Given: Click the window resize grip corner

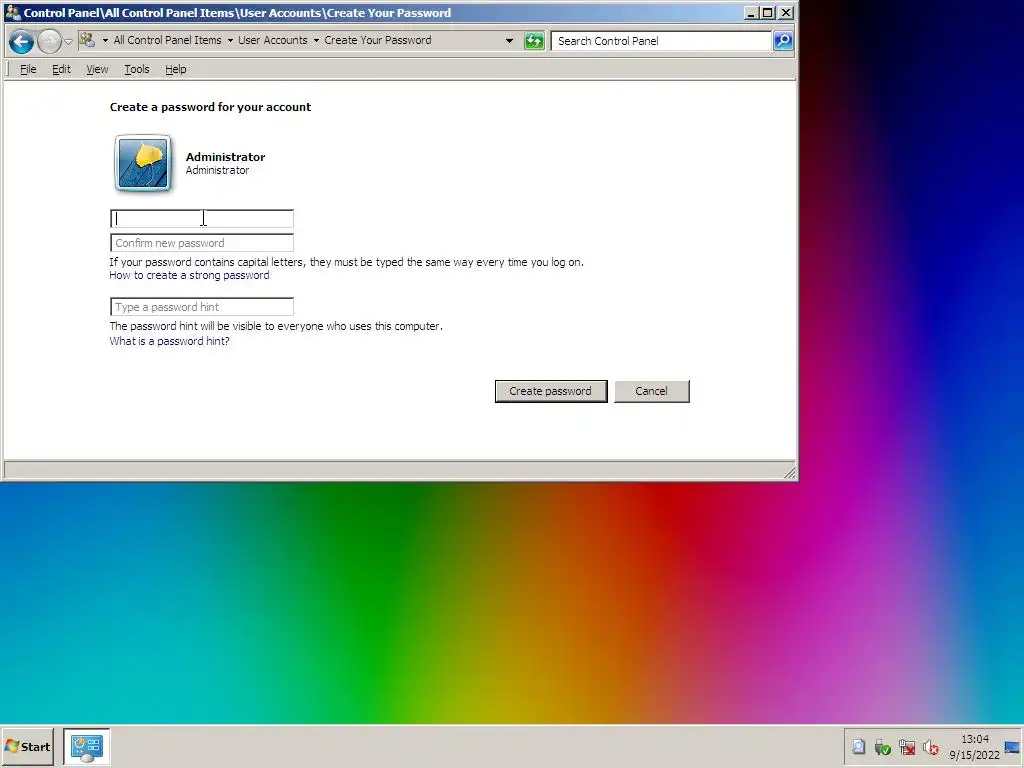Looking at the screenshot, I should click(790, 472).
